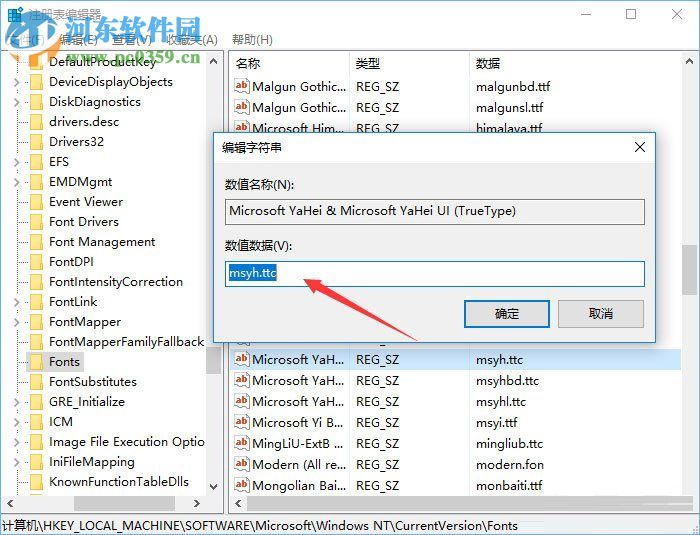Expand the DeviceDisplayObjects key
Image resolution: width=700 pixels, height=535 pixels.
point(17,82)
